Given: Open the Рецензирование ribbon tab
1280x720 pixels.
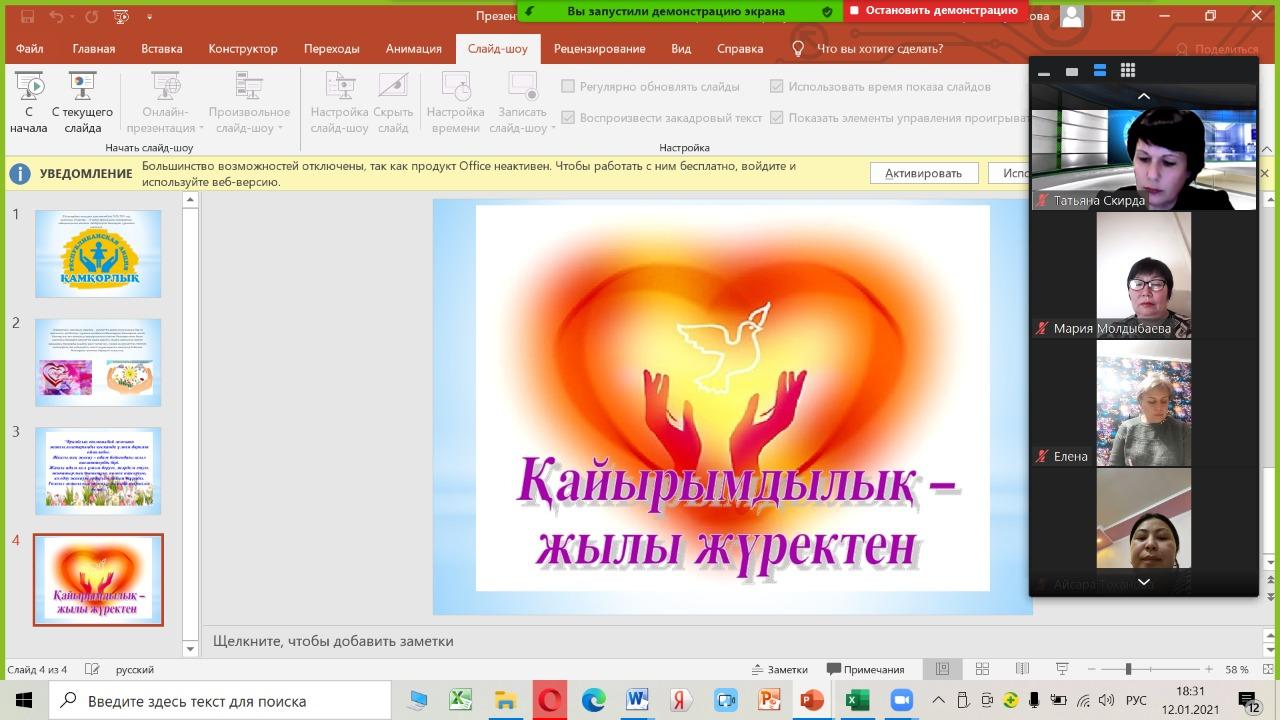Looking at the screenshot, I should pos(599,49).
